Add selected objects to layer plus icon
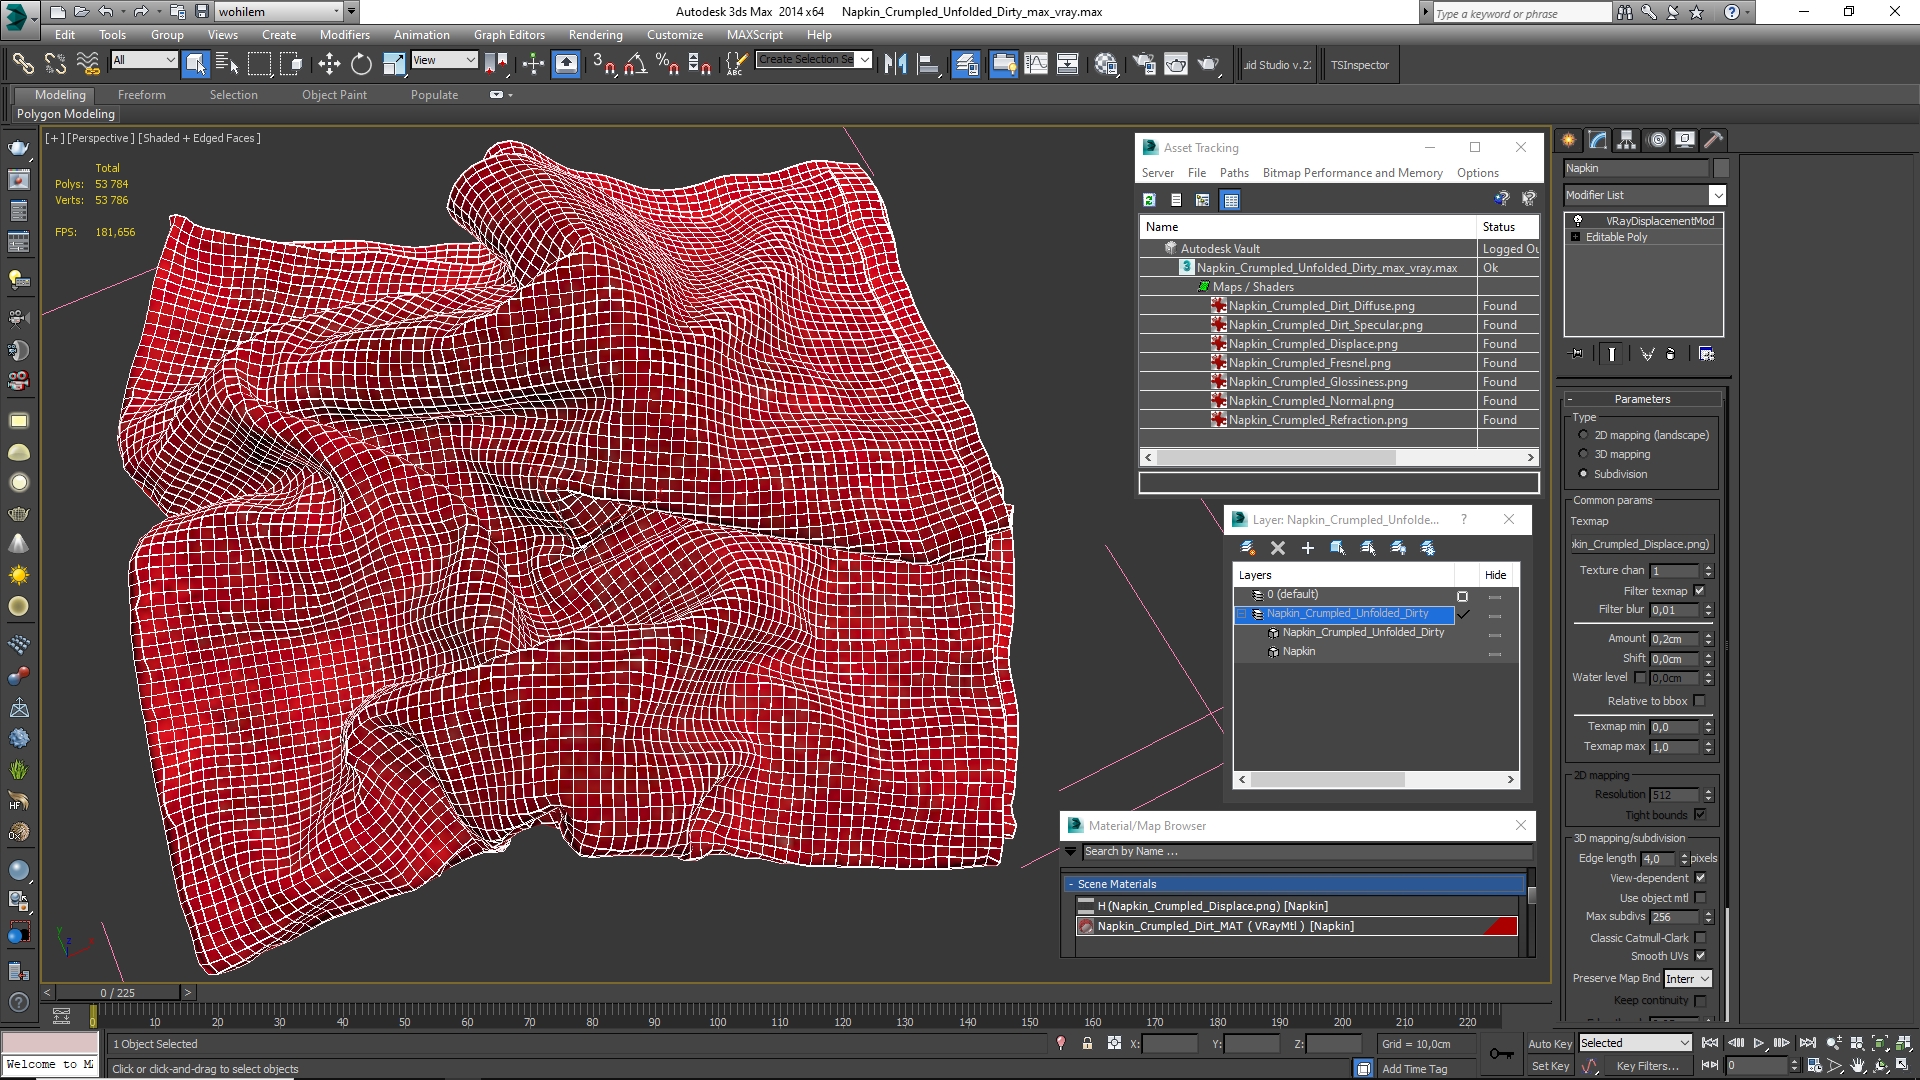Image resolution: width=1920 pixels, height=1080 pixels. pos(1307,548)
